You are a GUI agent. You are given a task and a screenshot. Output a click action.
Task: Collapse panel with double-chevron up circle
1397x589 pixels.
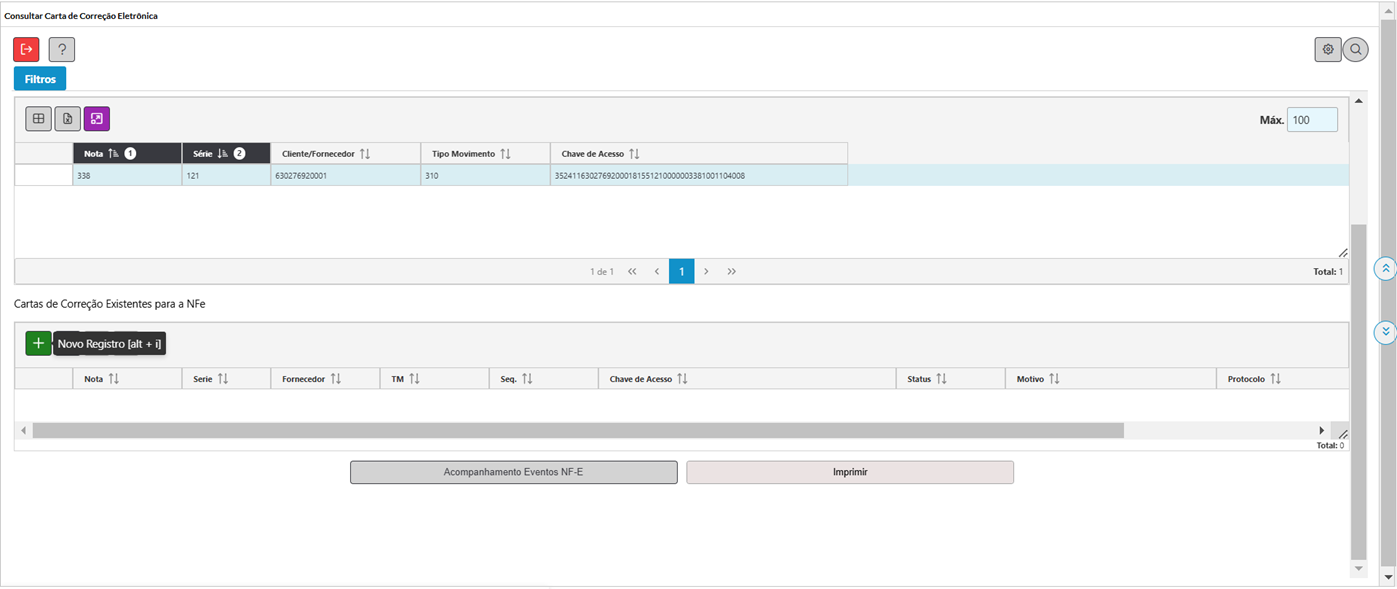point(1385,269)
